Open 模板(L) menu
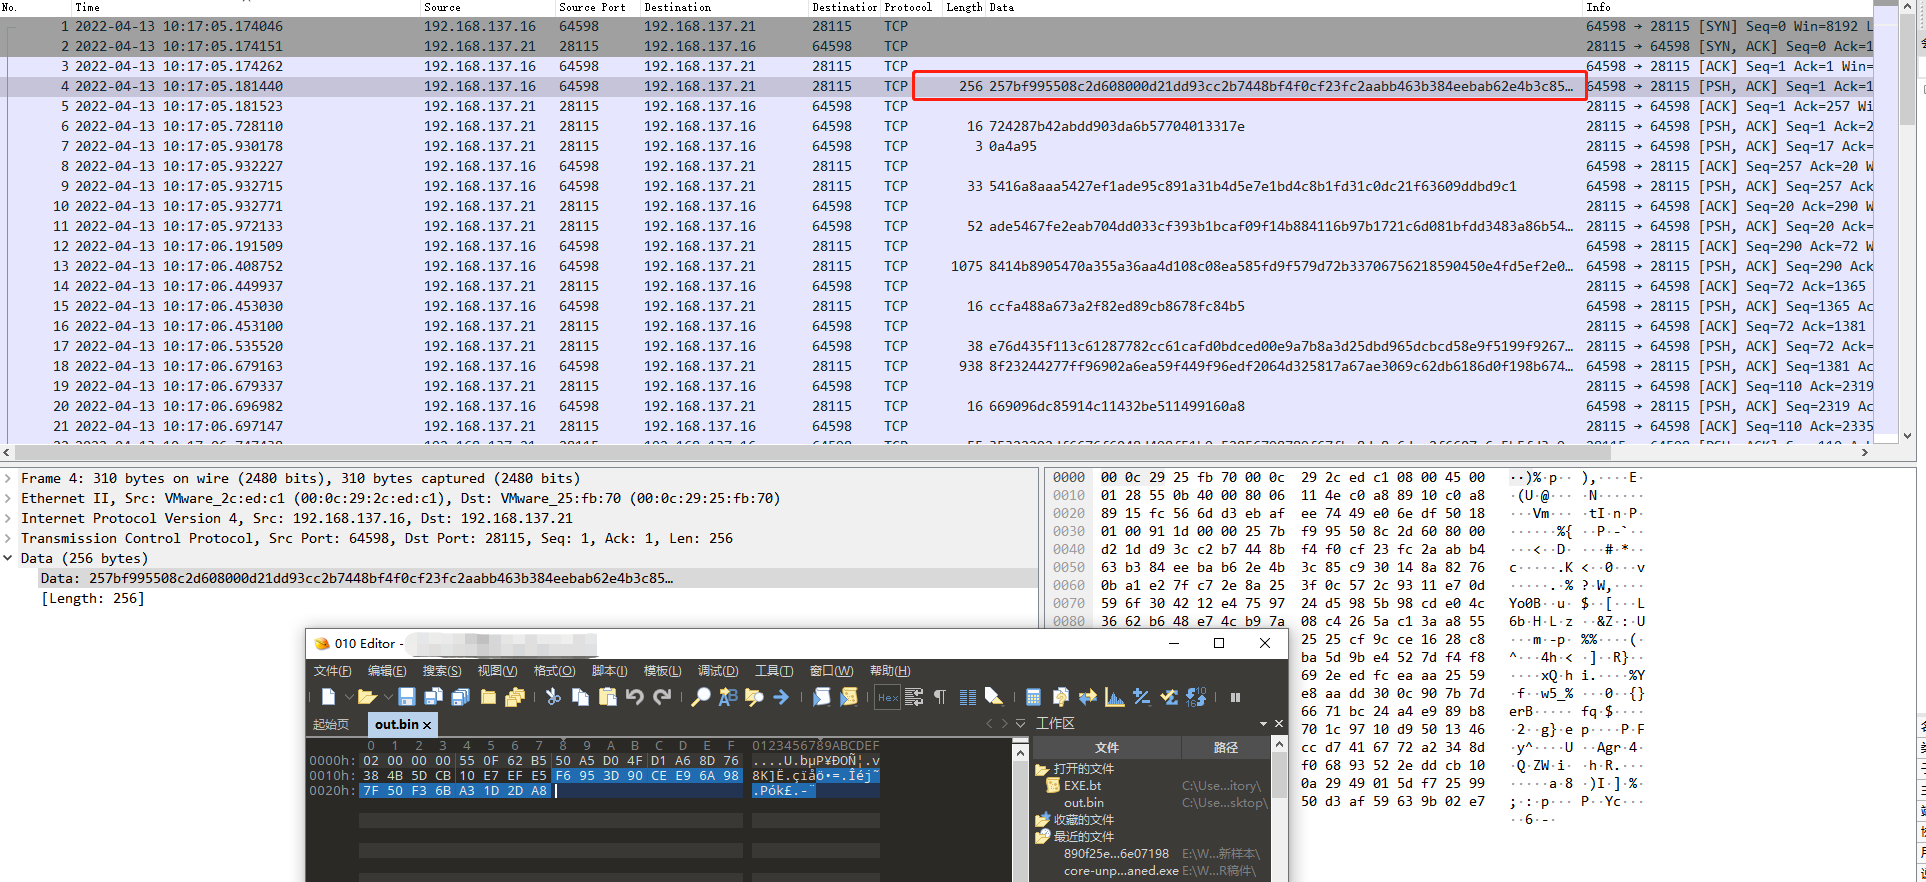The width and height of the screenshot is (1926, 882). point(662,671)
